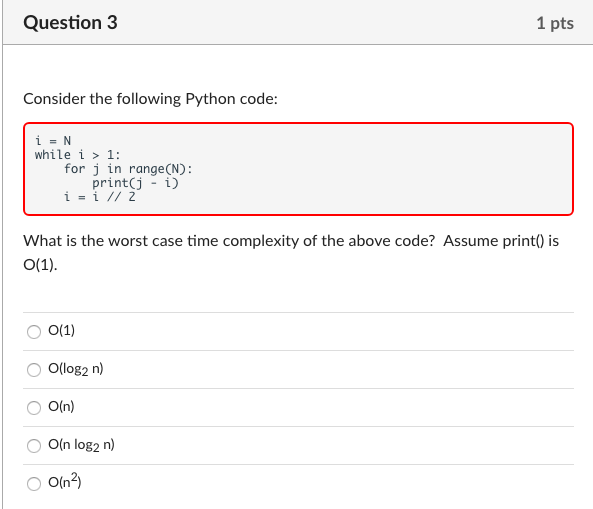The width and height of the screenshot is (593, 509).
Task: Click the 'i = N' code line
Action: pyautogui.click(x=53, y=141)
